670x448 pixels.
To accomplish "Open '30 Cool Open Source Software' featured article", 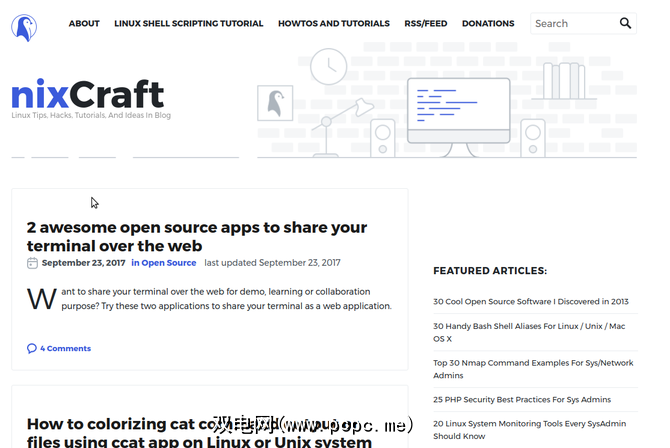I will (531, 301).
